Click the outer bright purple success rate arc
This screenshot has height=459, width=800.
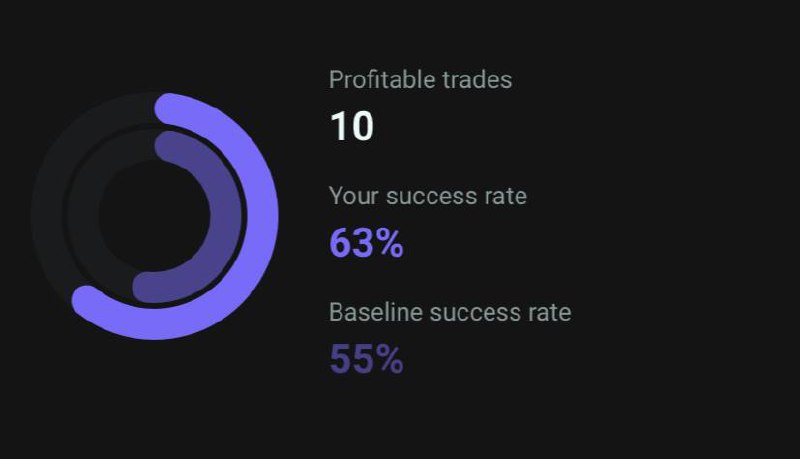[x=262, y=214]
